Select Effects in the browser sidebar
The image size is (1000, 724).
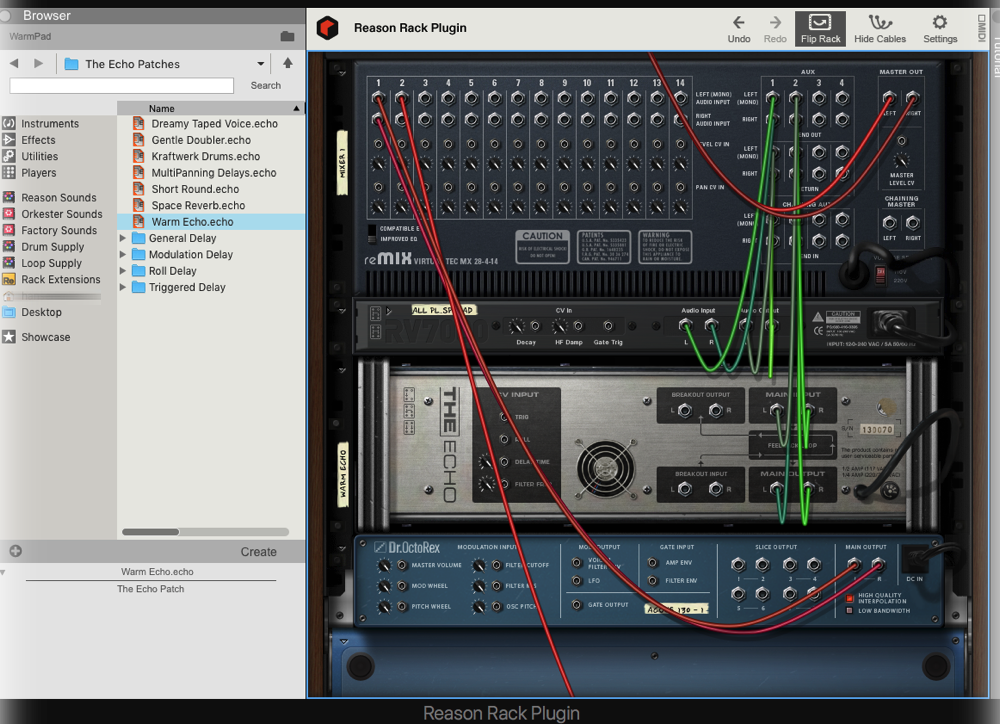coord(38,140)
